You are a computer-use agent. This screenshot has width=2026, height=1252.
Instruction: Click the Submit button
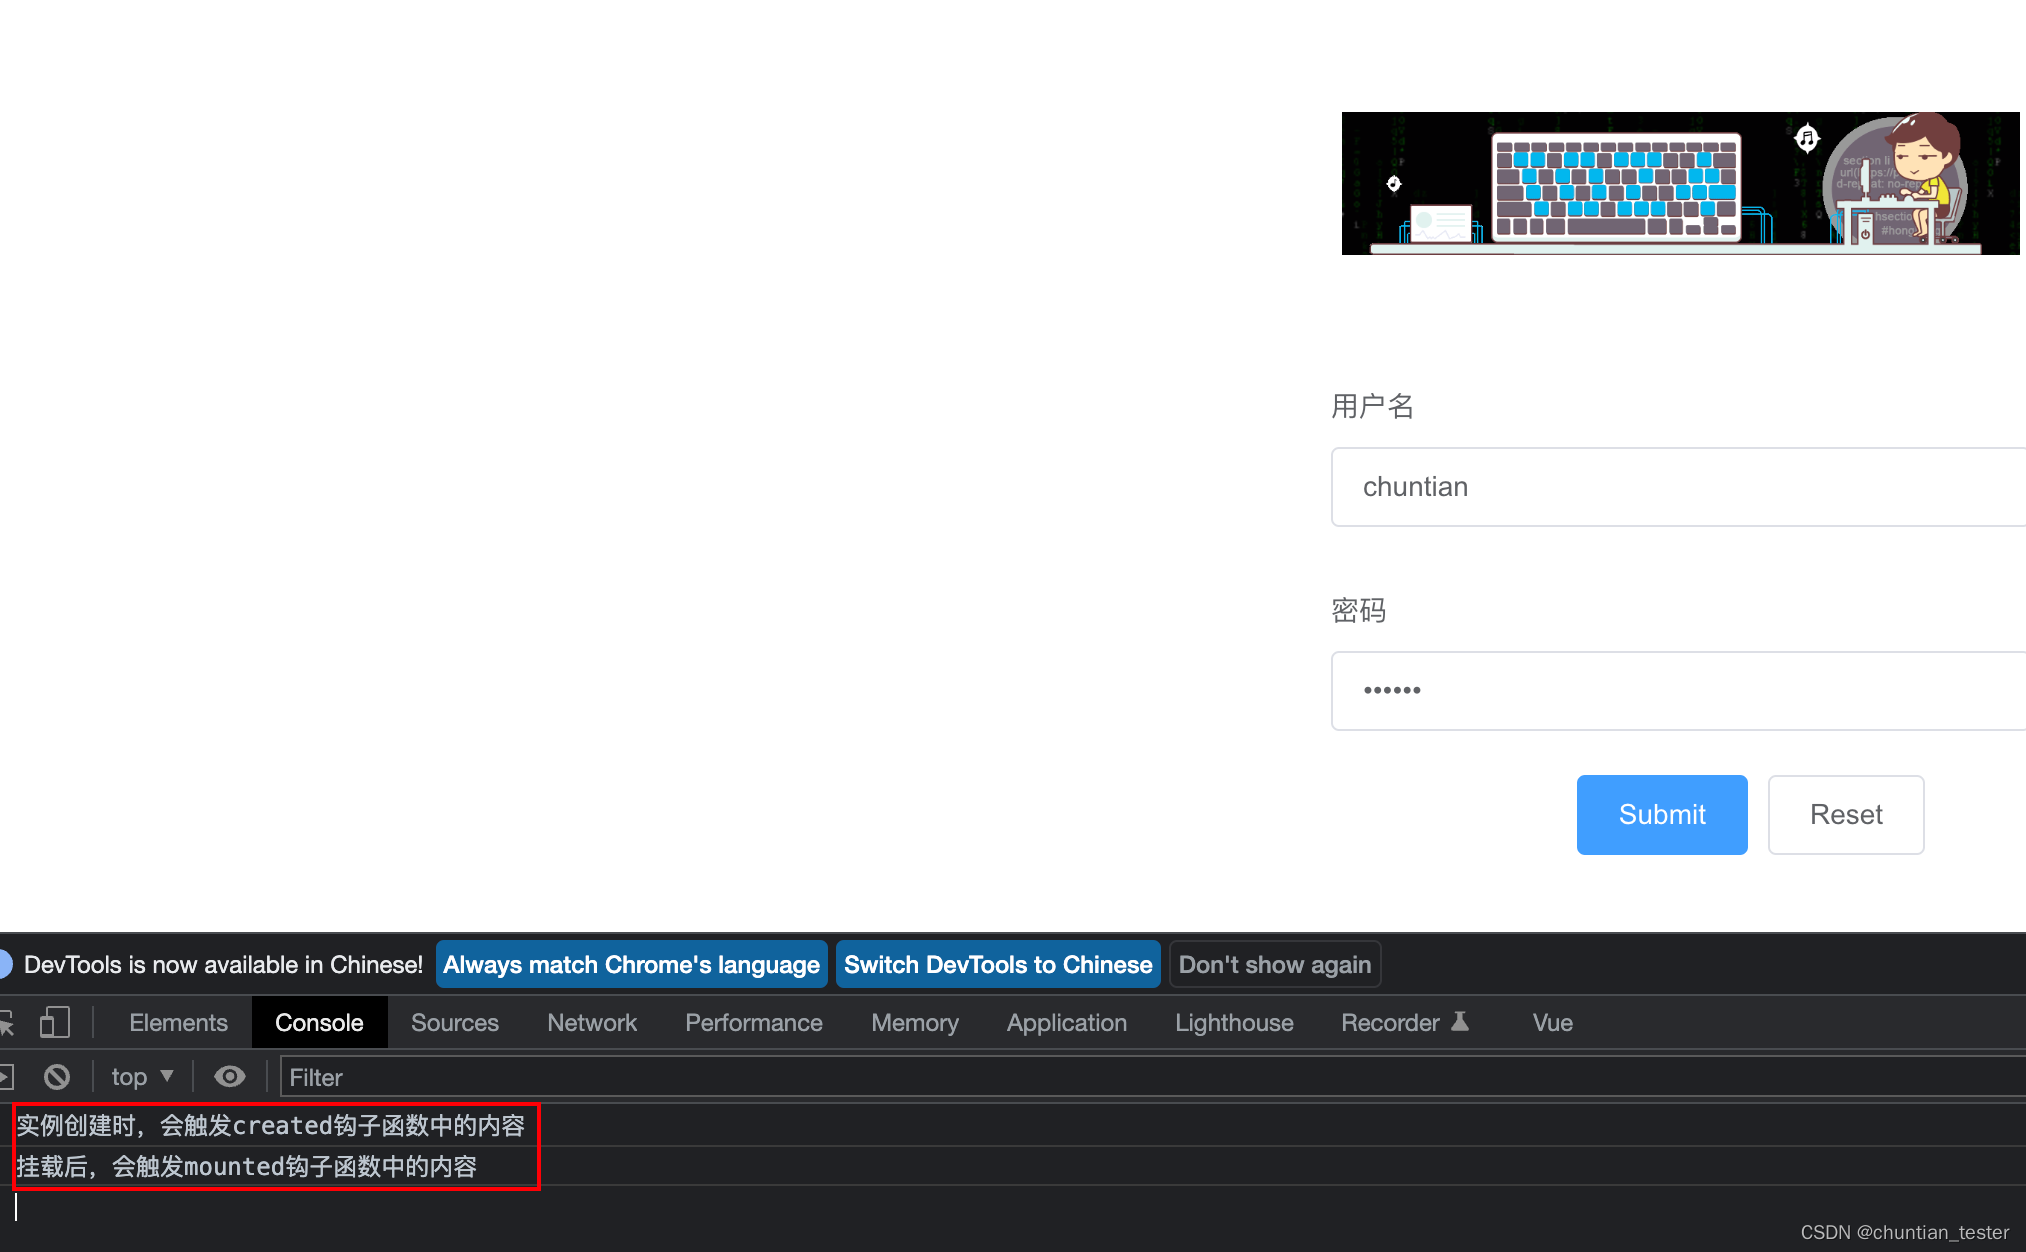tap(1661, 814)
